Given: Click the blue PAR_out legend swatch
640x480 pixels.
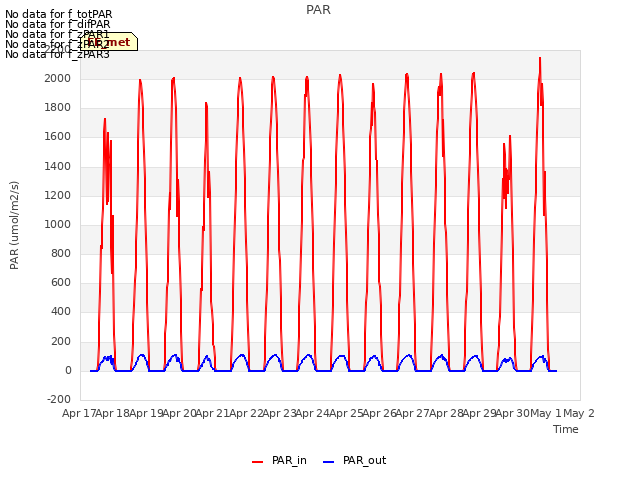Looking at the screenshot, I should [x=329, y=462].
